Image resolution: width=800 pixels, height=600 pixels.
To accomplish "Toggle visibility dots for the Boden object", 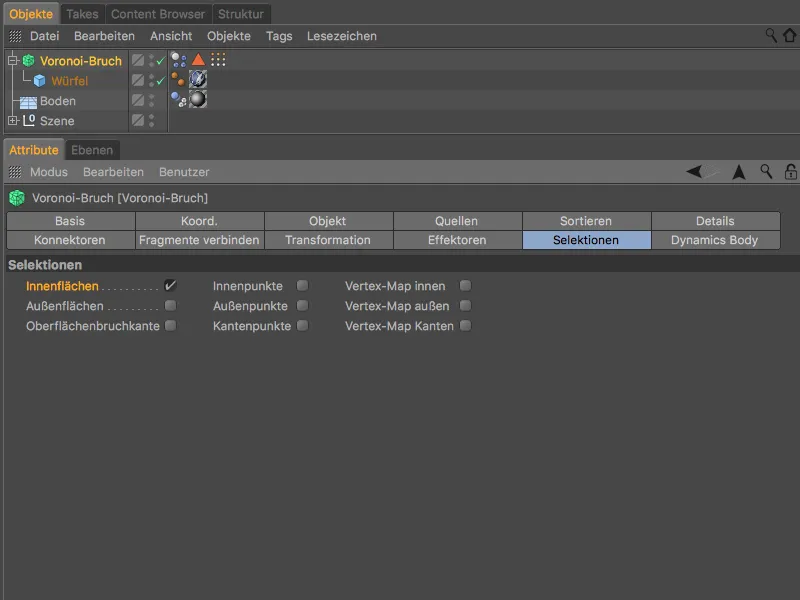I will coord(152,101).
